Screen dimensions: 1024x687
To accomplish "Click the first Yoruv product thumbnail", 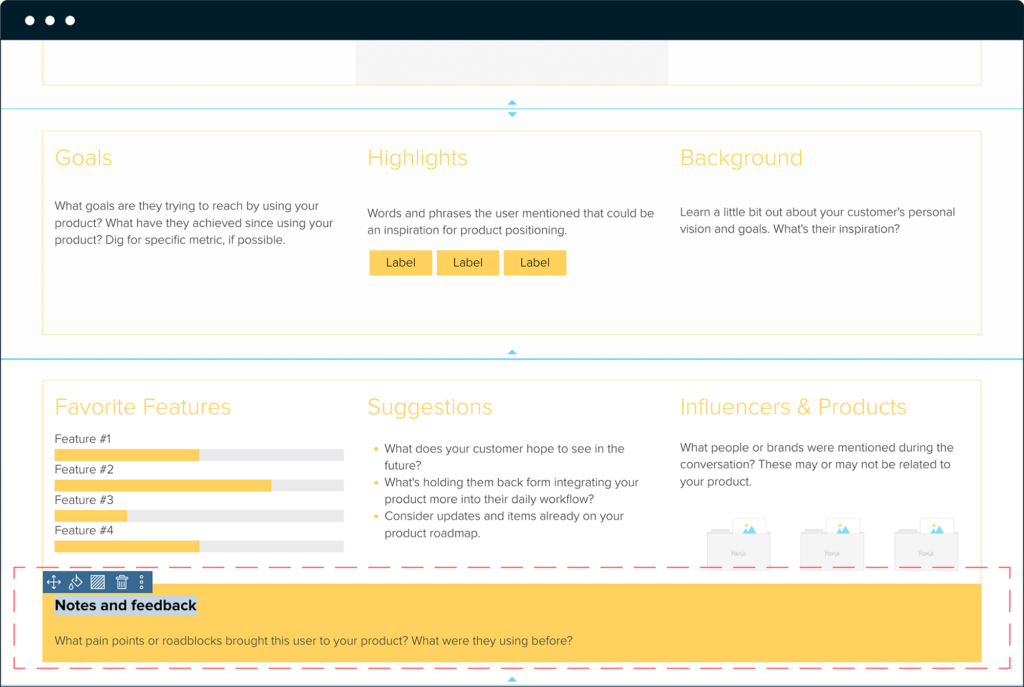I will 738,543.
